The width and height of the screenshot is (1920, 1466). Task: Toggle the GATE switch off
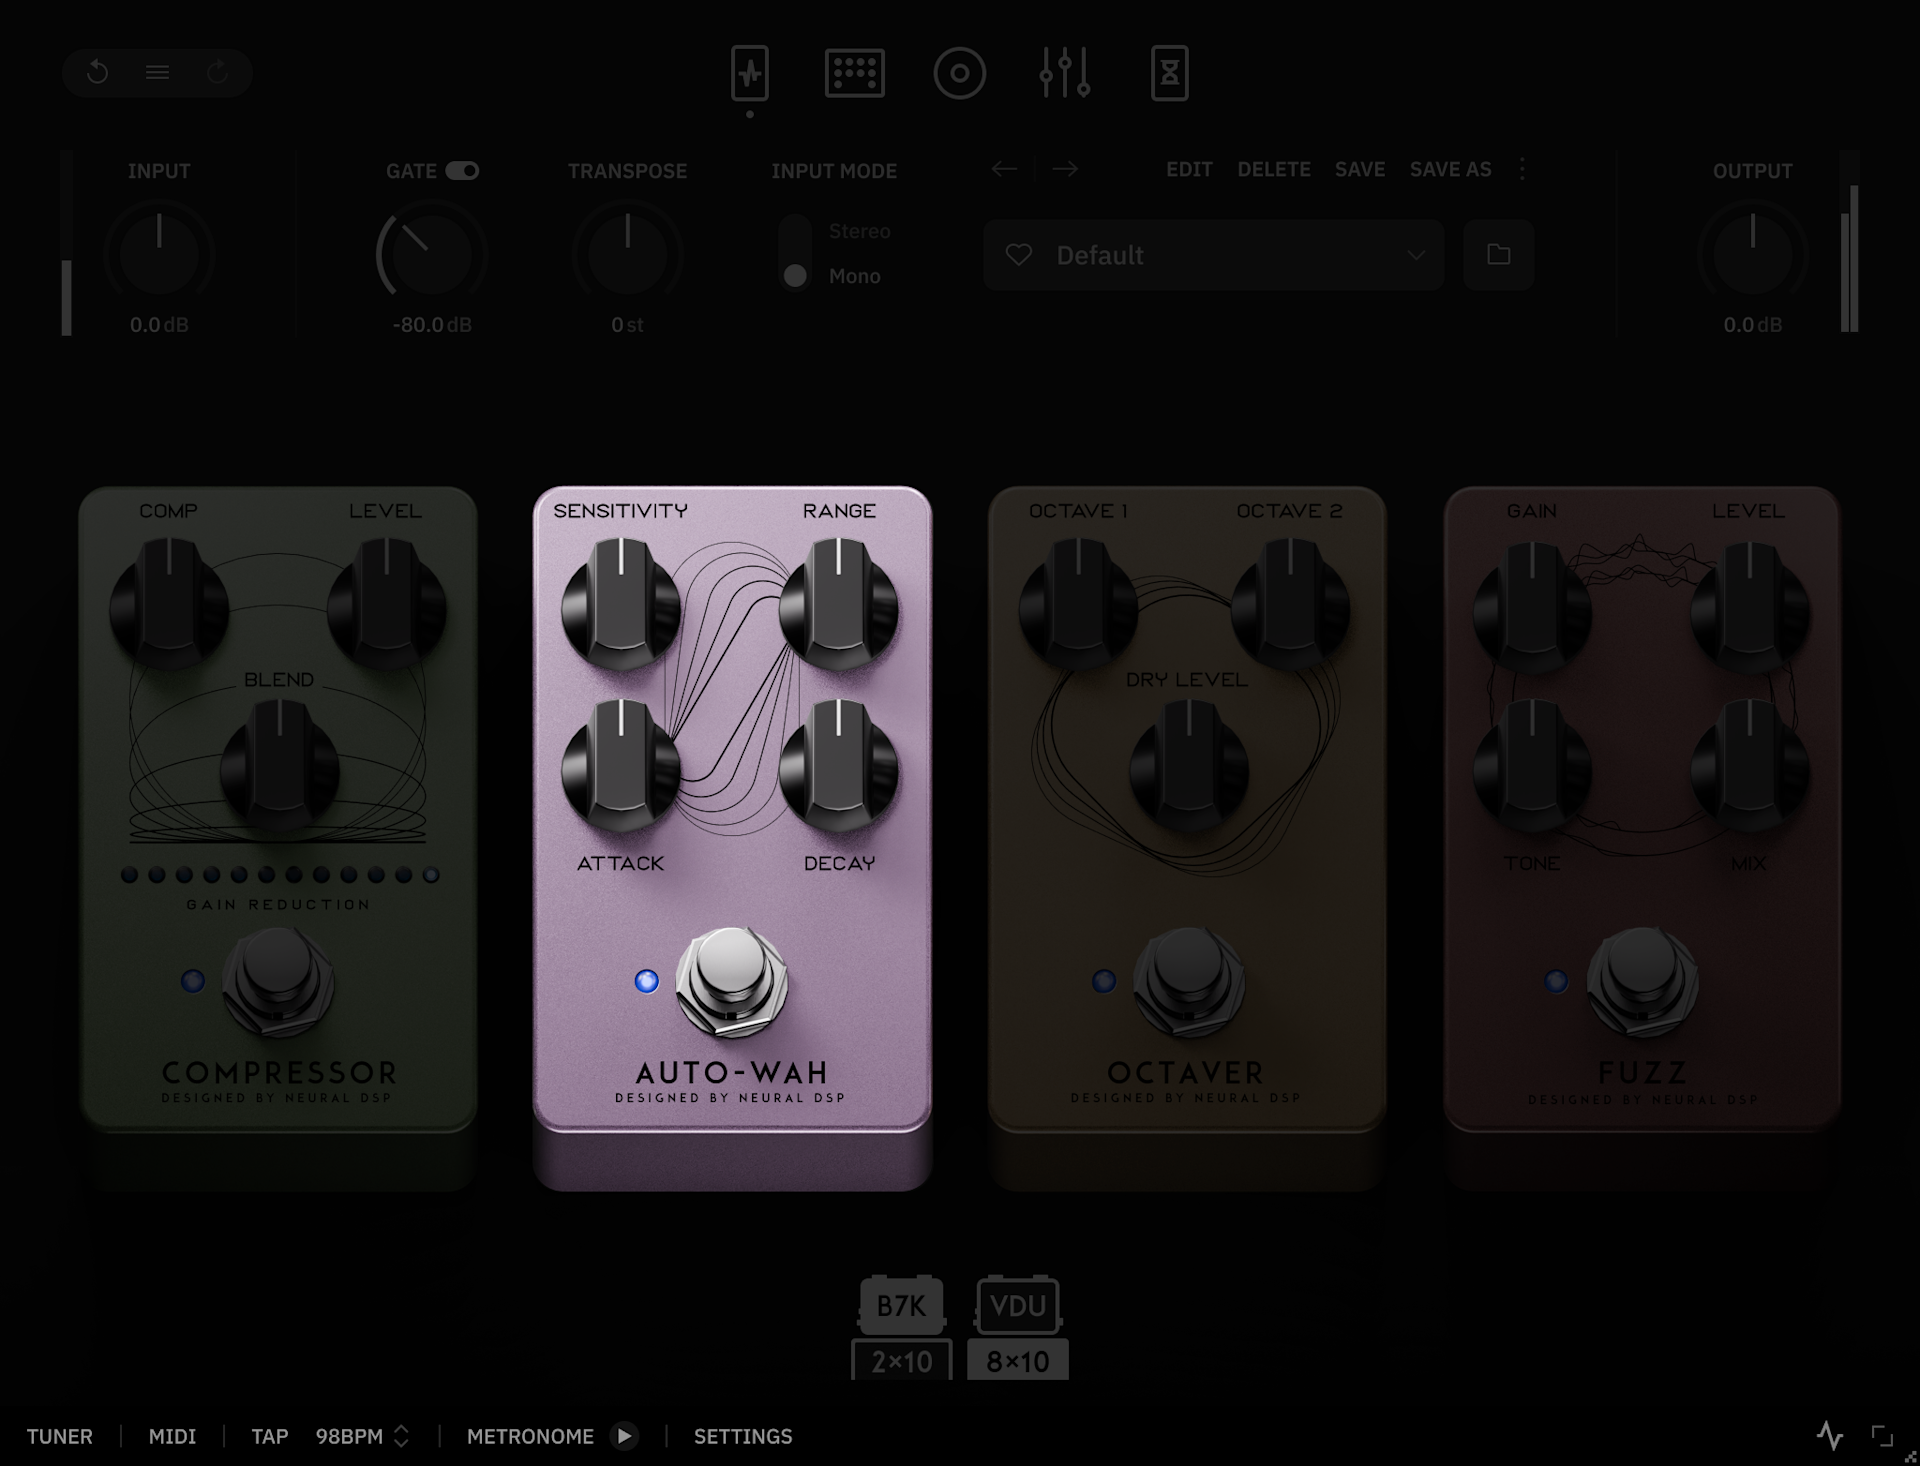coord(462,171)
